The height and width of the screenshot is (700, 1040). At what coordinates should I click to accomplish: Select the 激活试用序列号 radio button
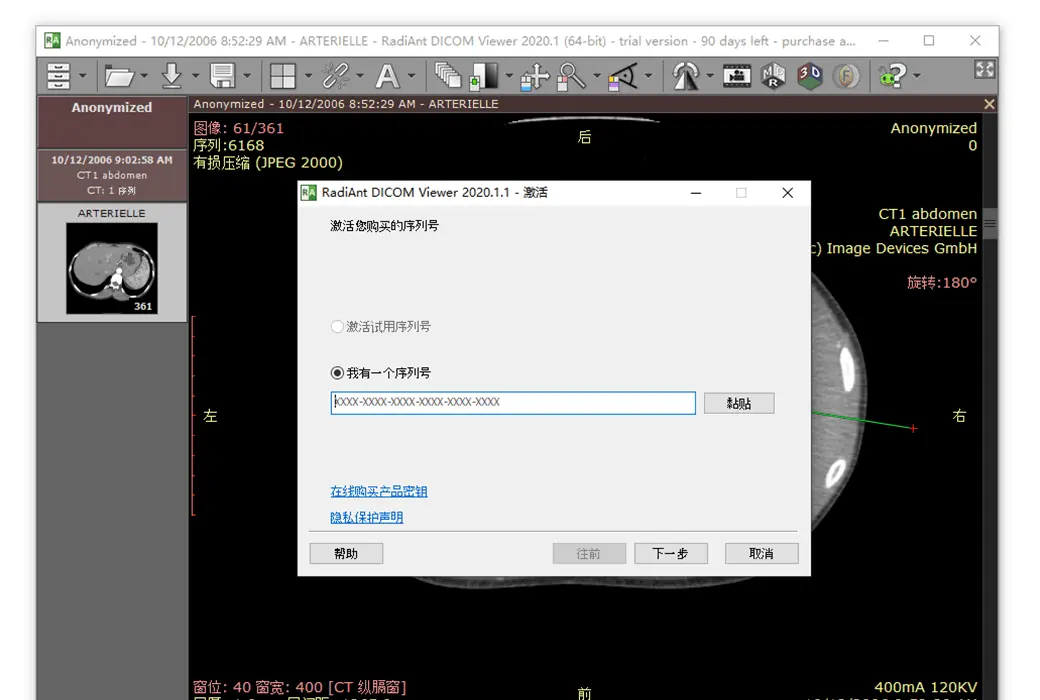click(x=337, y=326)
